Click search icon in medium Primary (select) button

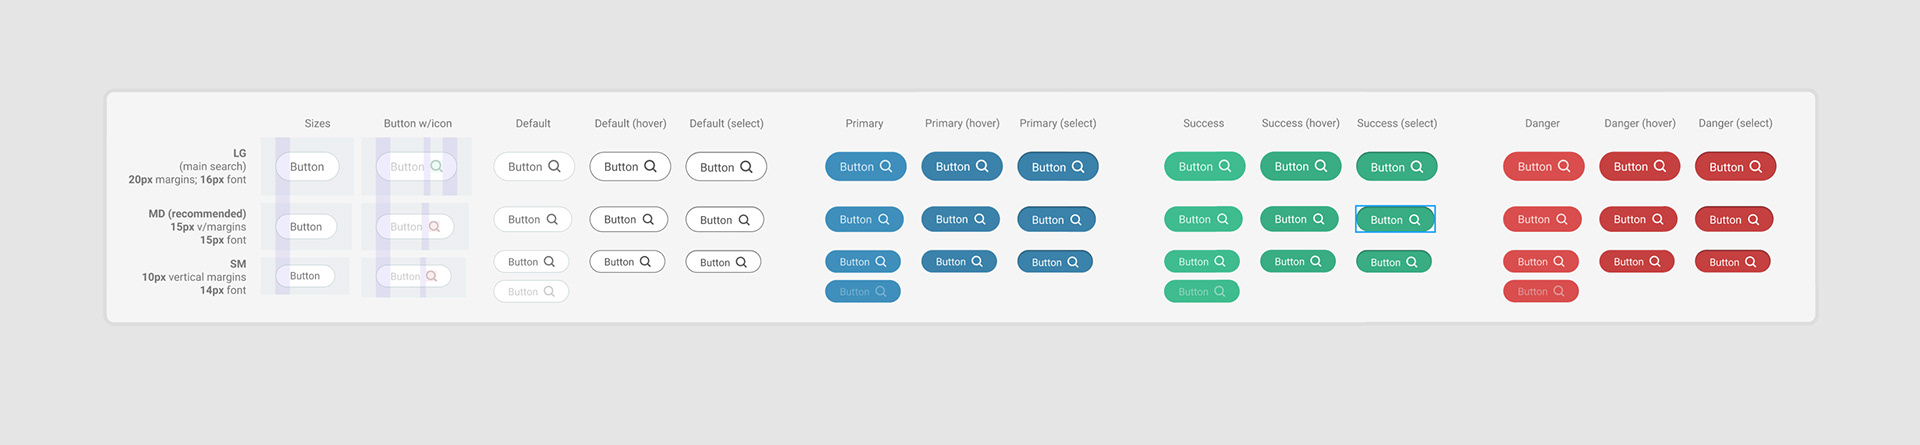1075,220
